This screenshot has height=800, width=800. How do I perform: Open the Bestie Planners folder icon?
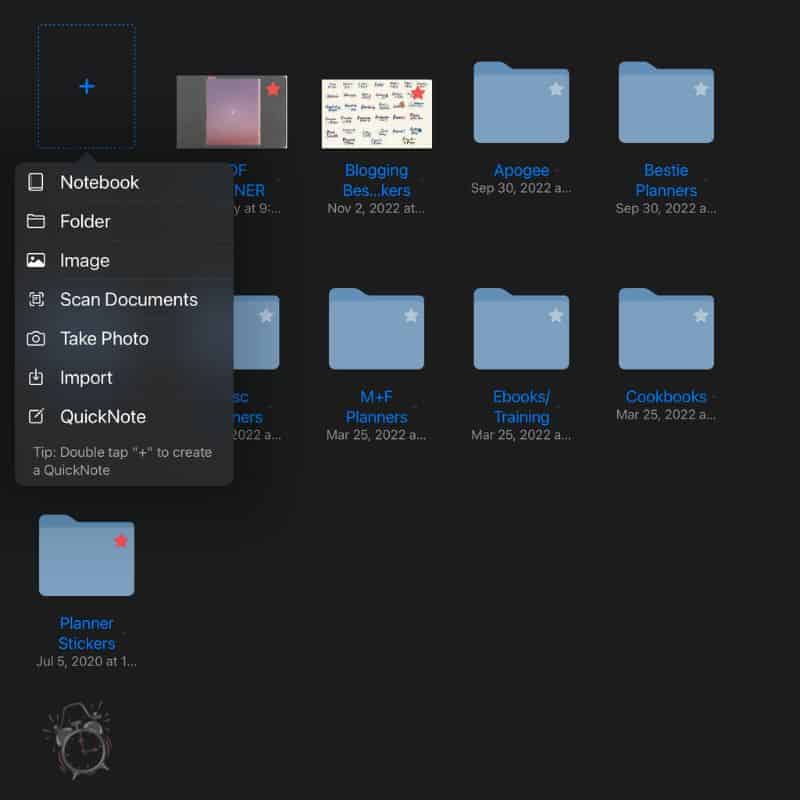point(666,102)
